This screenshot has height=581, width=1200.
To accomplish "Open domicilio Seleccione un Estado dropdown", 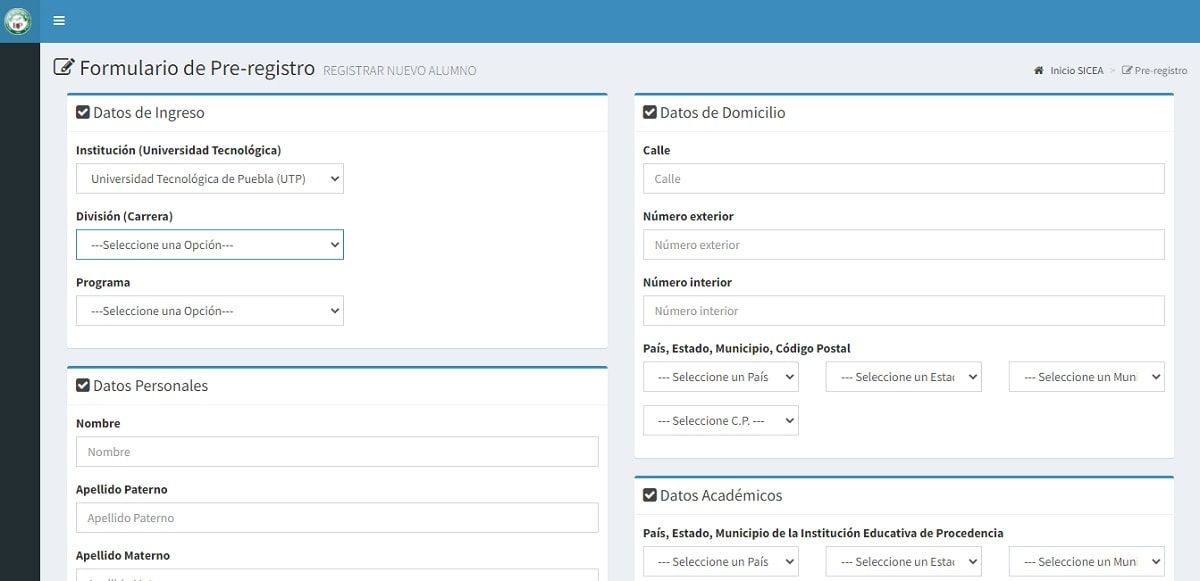I will pyautogui.click(x=903, y=377).
